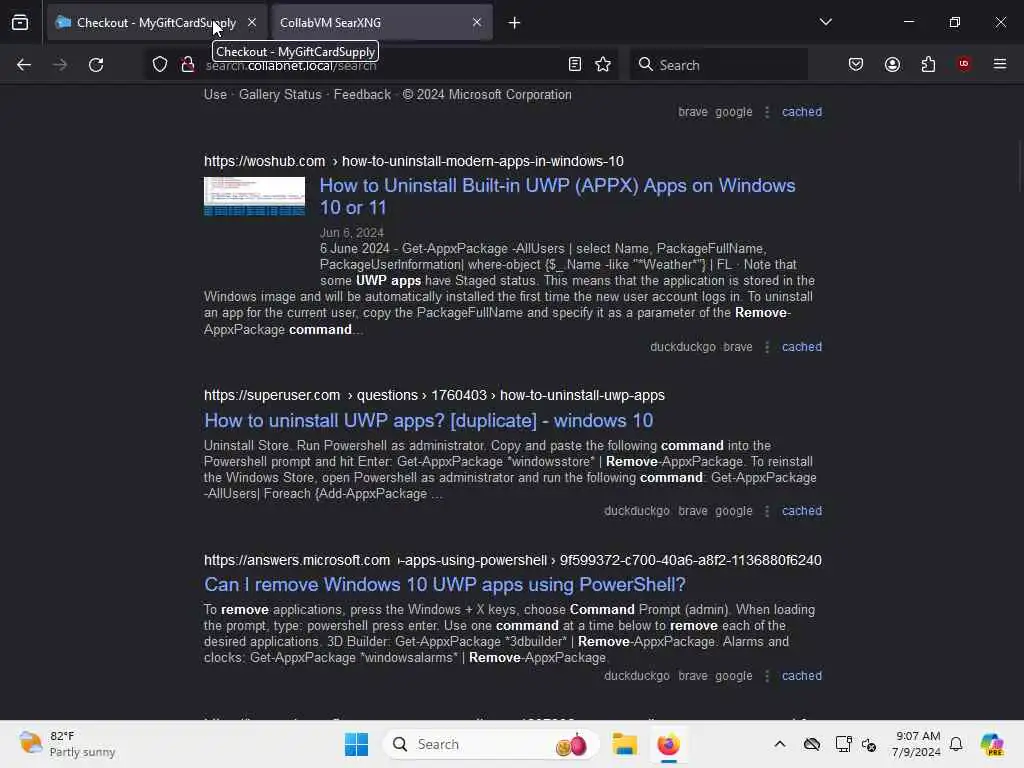The width and height of the screenshot is (1024, 768).
Task: Save page to Pocket
Action: 856,64
